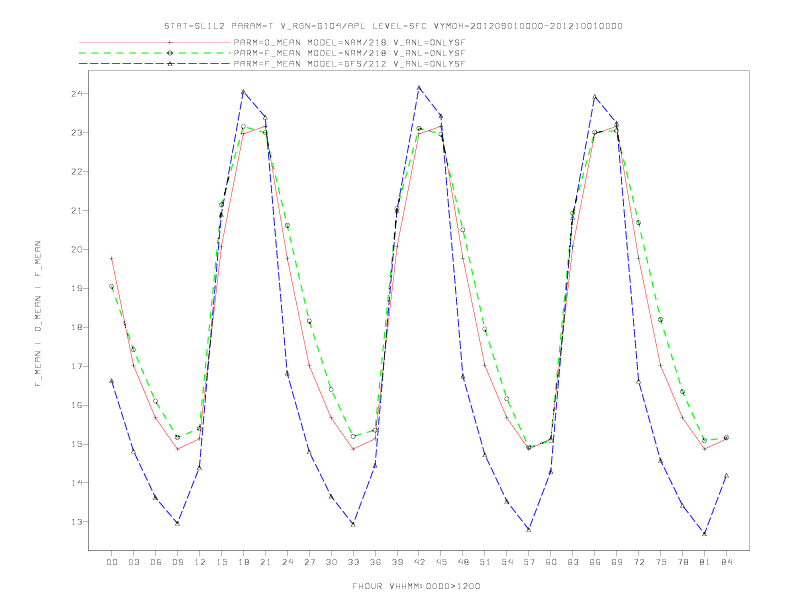Click y-axis tick label 15
The width and height of the screenshot is (792, 612).
(x=77, y=444)
